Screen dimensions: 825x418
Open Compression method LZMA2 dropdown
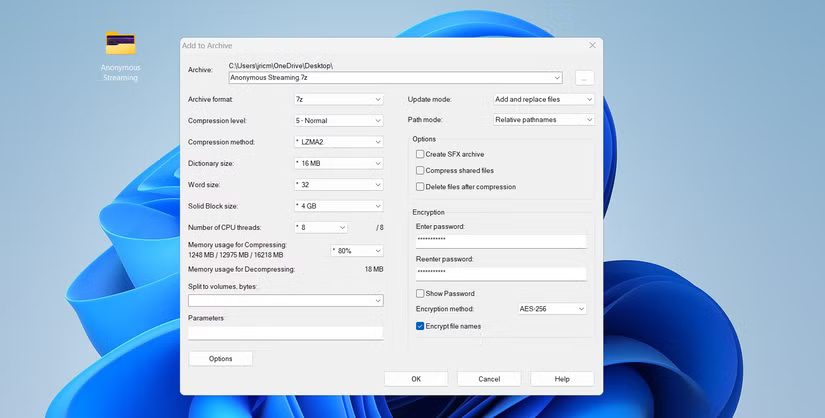[338, 142]
